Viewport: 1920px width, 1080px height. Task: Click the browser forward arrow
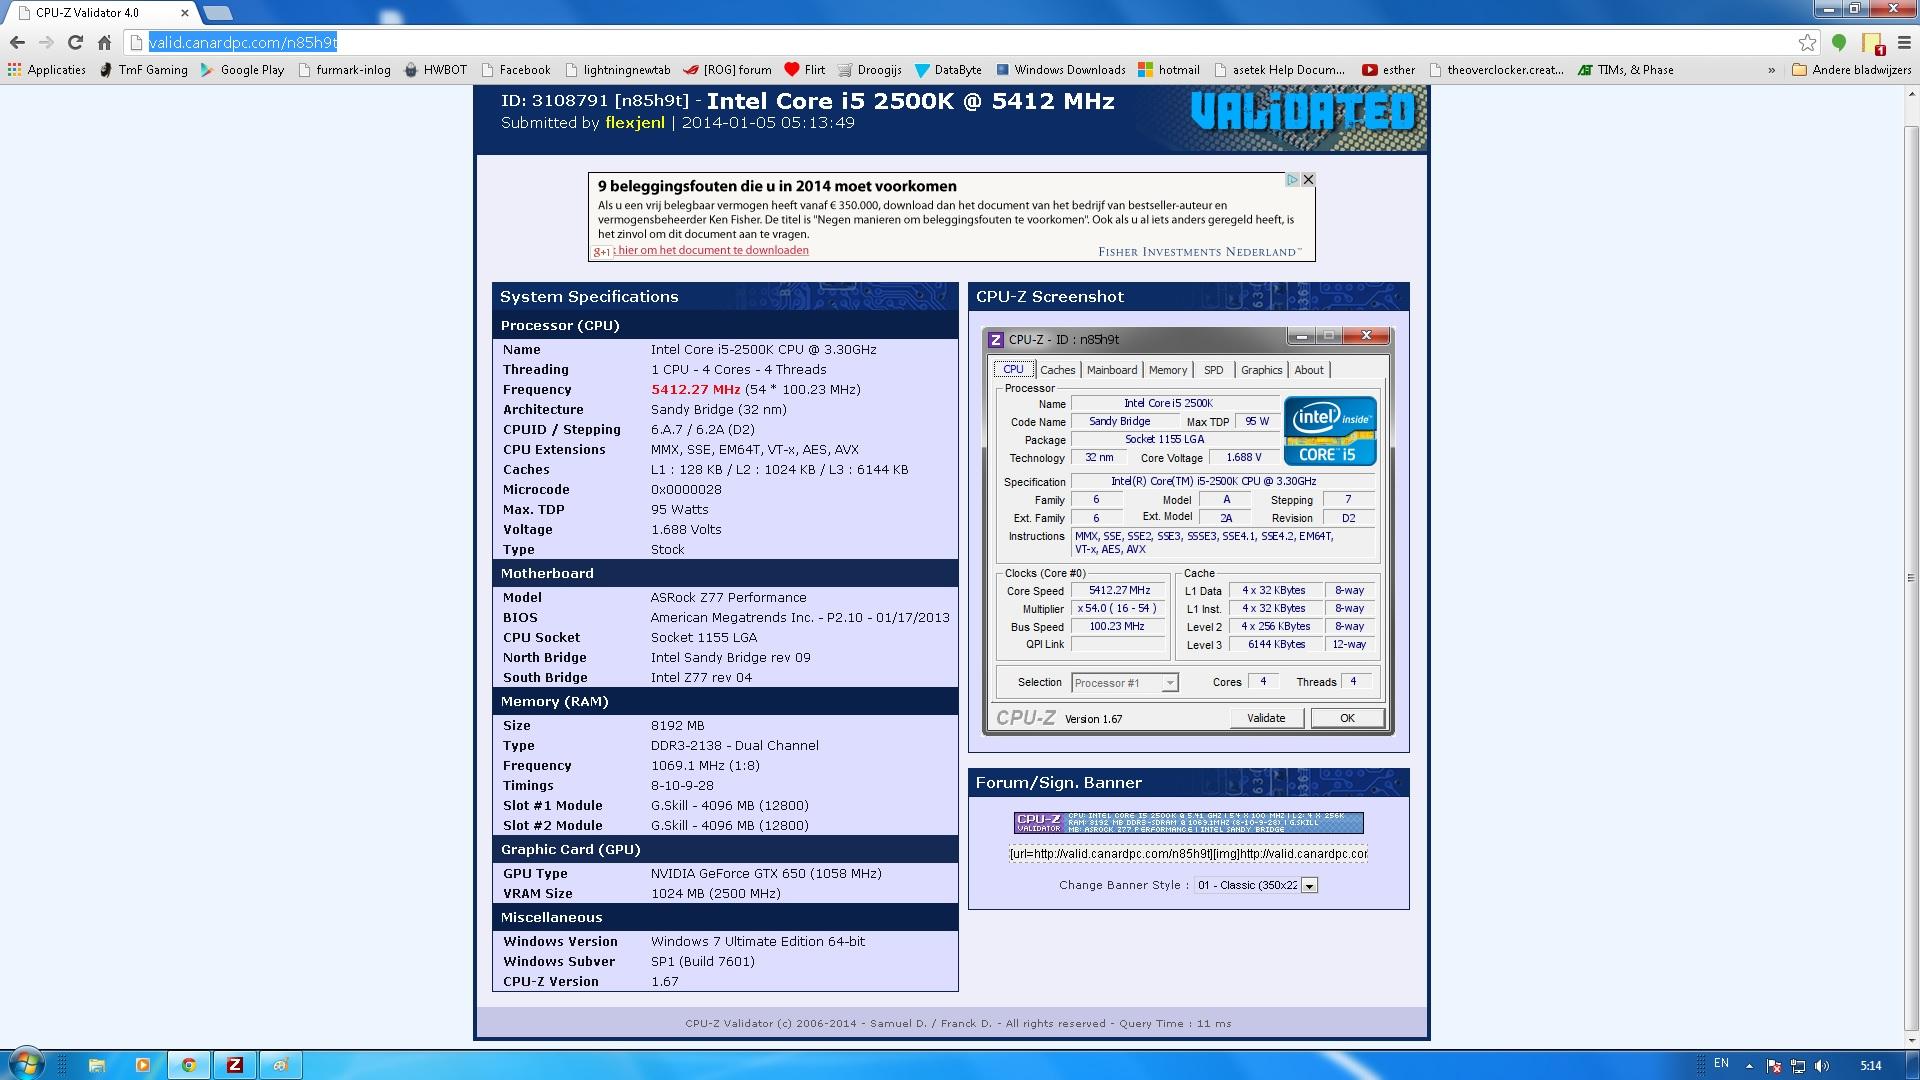(46, 42)
